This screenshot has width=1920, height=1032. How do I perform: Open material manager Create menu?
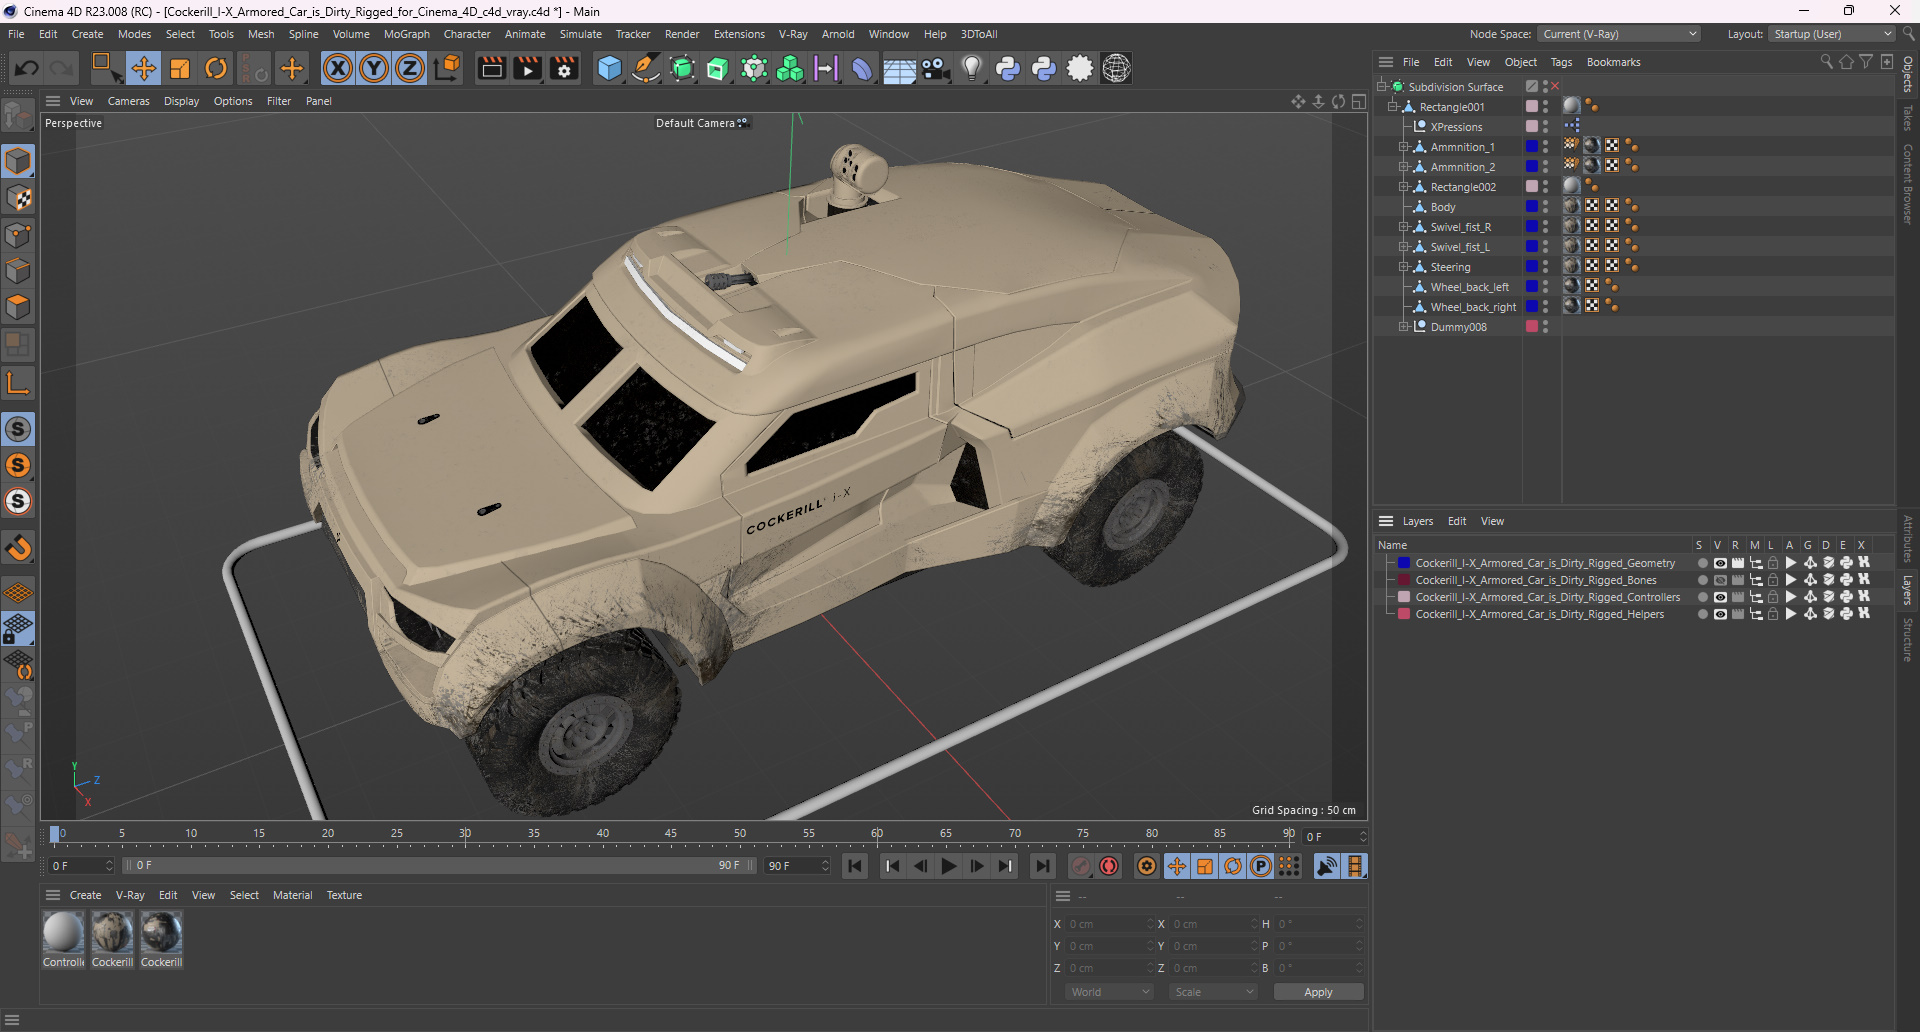(x=85, y=895)
